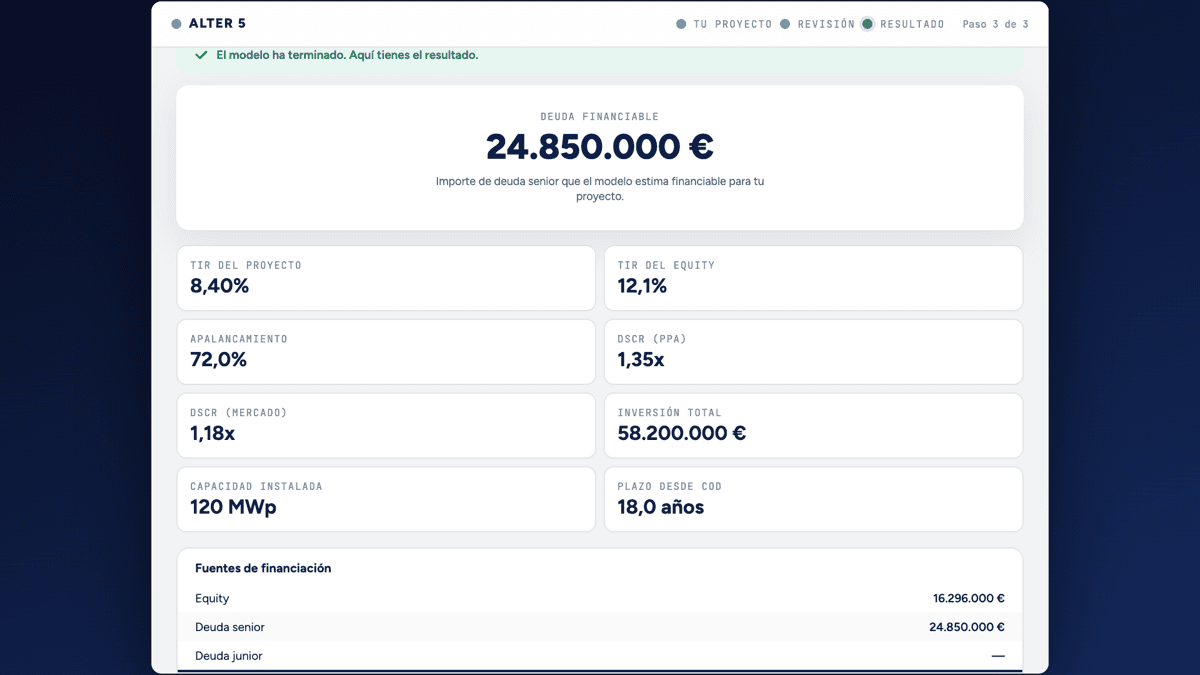This screenshot has height=675, width=1200.
Task: Click the 120 MWp value
Action: pos(233,507)
